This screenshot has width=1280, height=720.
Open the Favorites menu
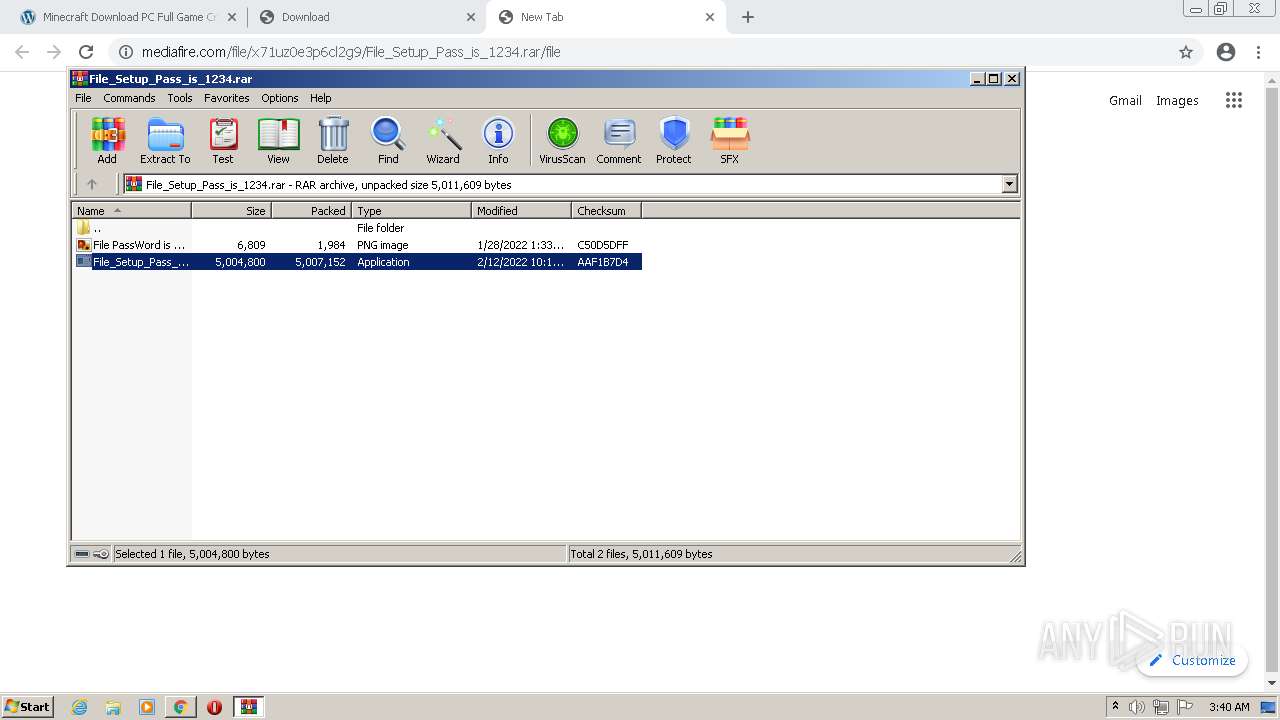227,98
